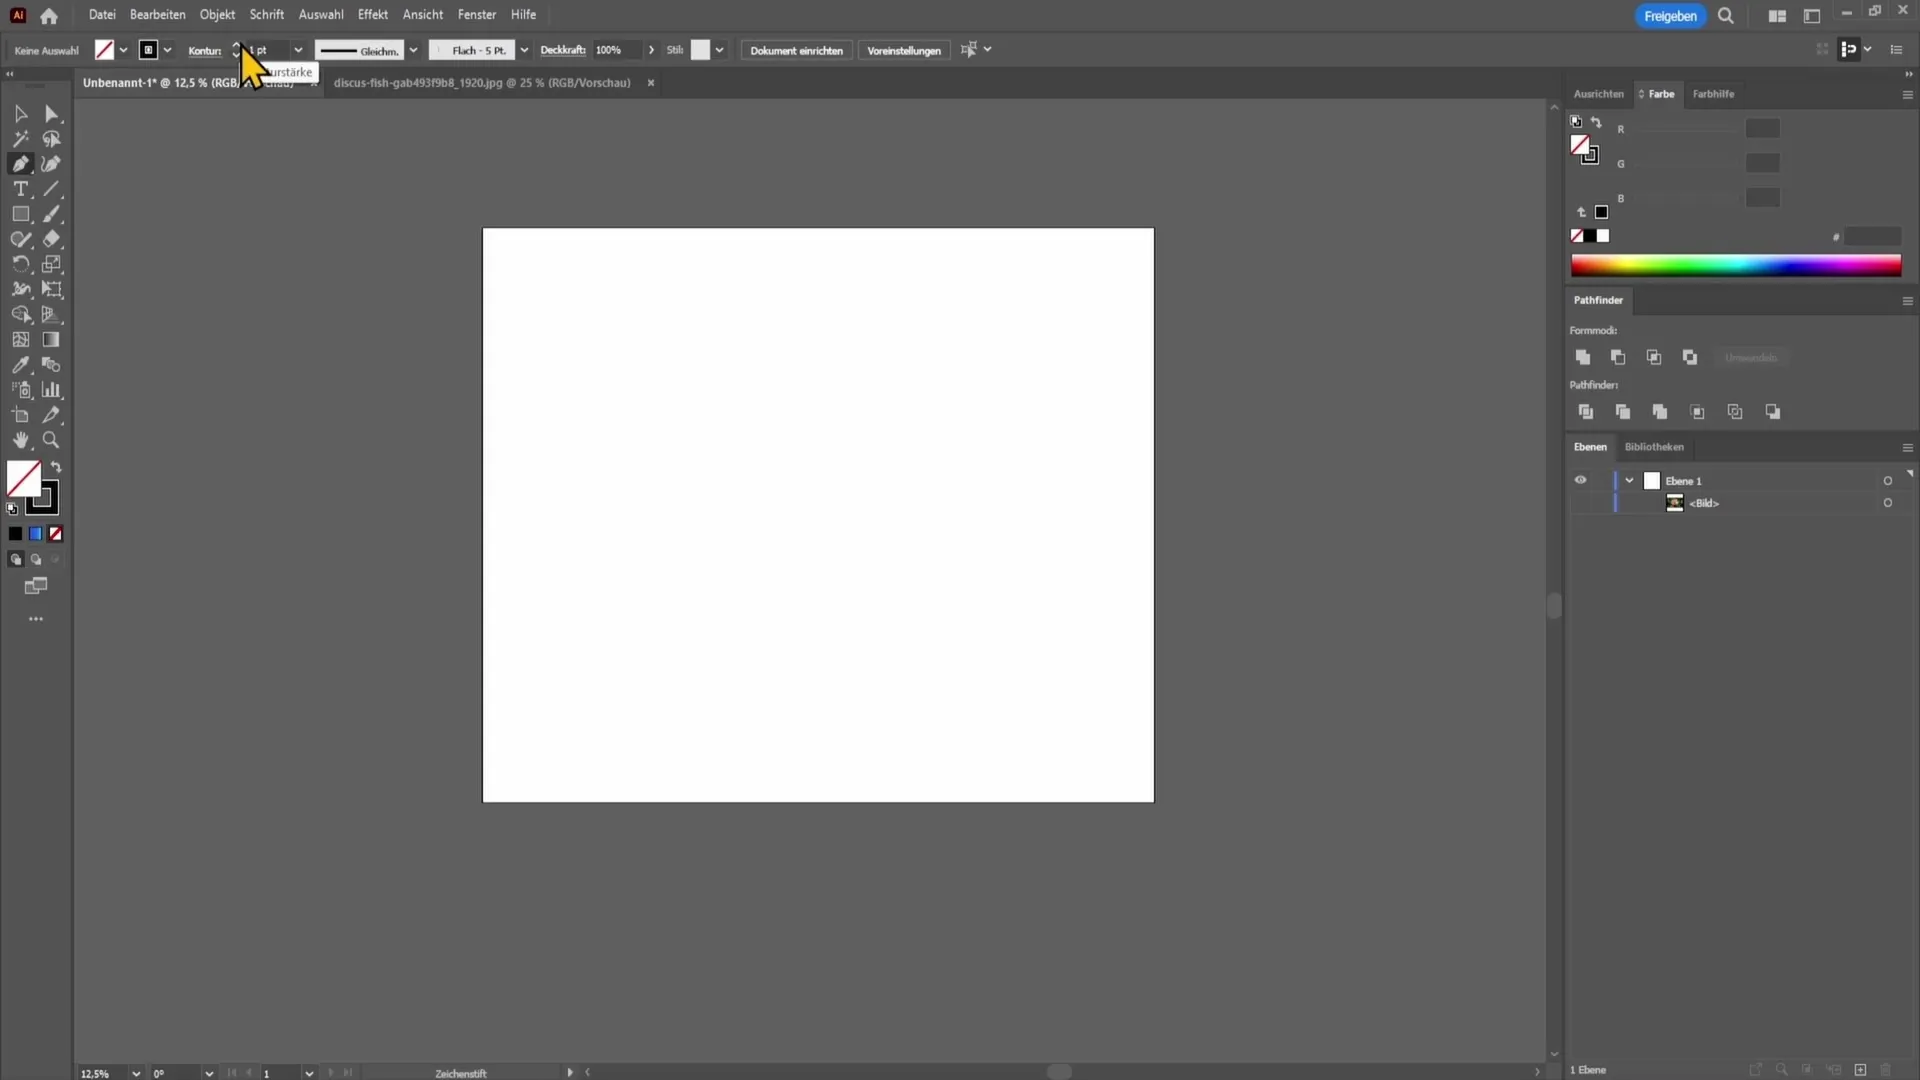Click Pathfinder Minus Front icon
Screen dimensions: 1920x1080
coord(1618,357)
